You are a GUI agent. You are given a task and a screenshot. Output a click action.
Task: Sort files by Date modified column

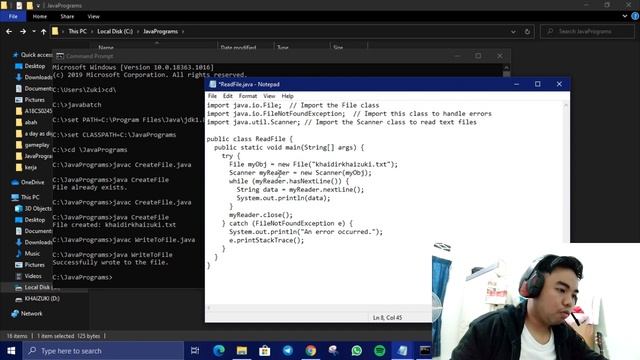pyautogui.click(x=238, y=48)
